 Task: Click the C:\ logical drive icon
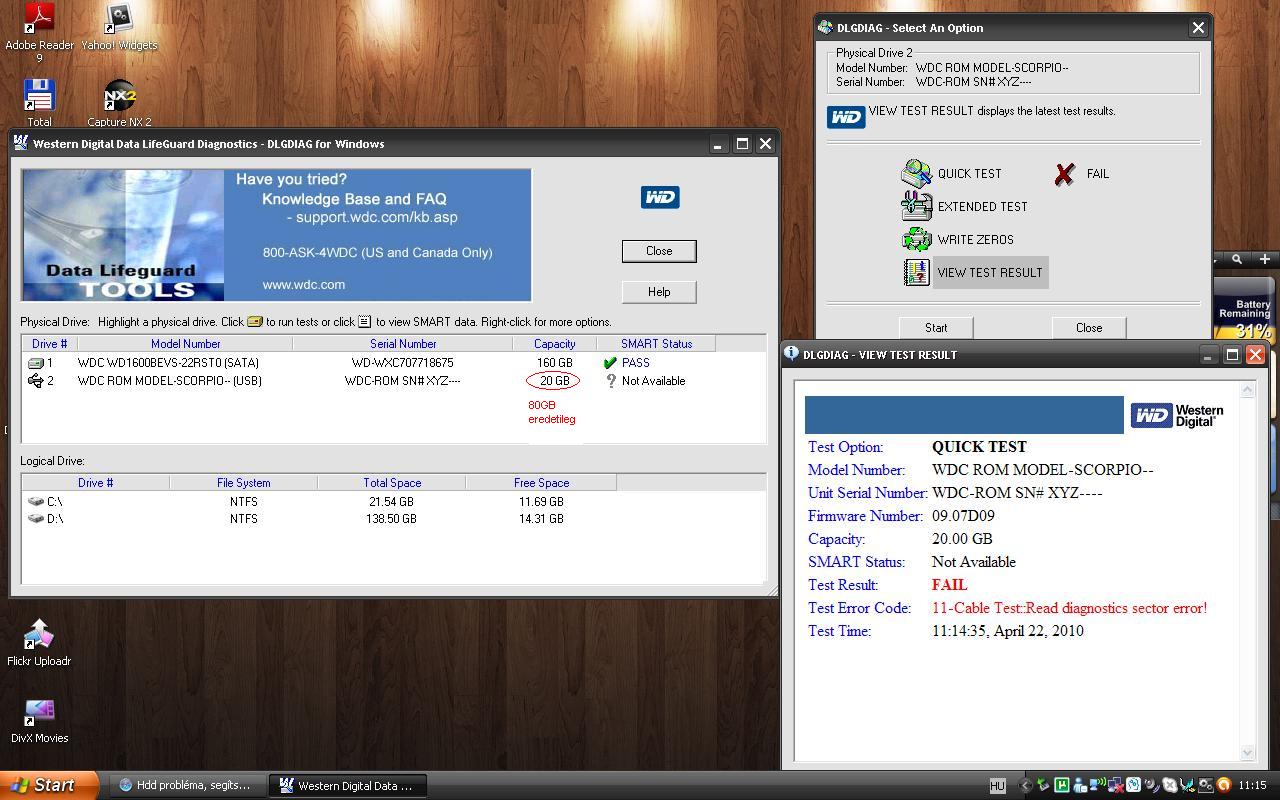[x=36, y=501]
